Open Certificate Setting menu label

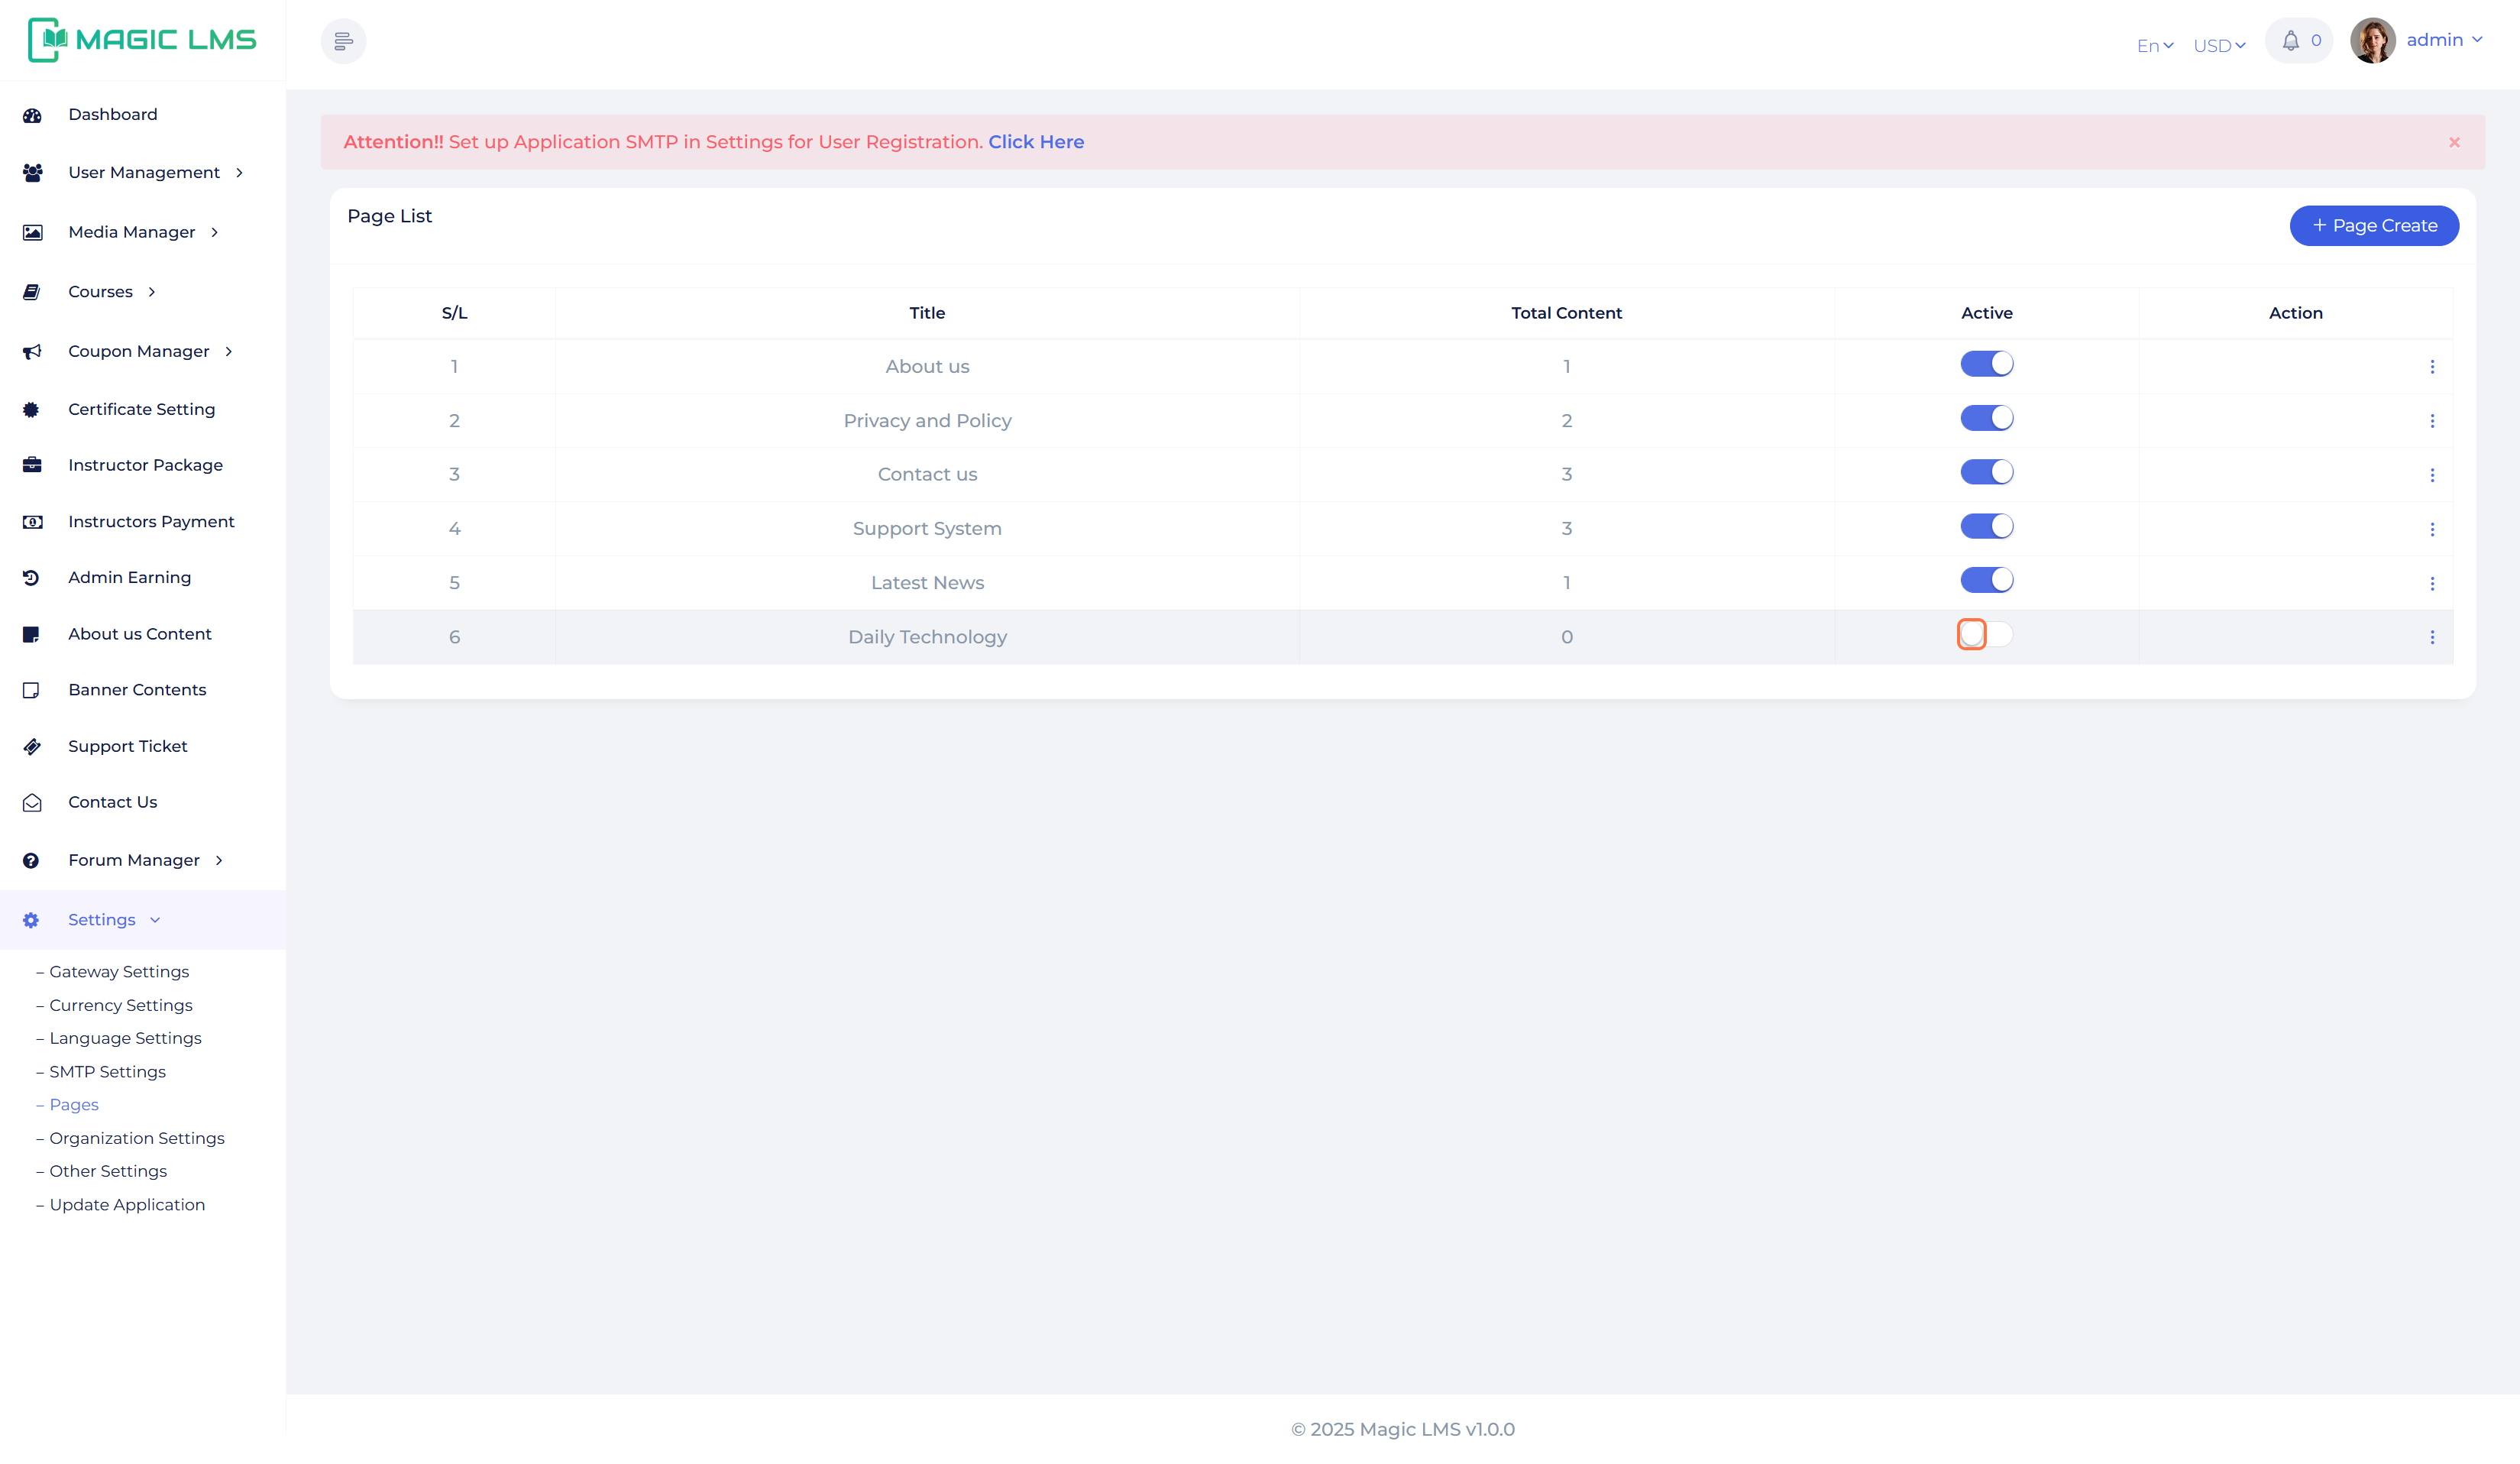tap(142, 410)
